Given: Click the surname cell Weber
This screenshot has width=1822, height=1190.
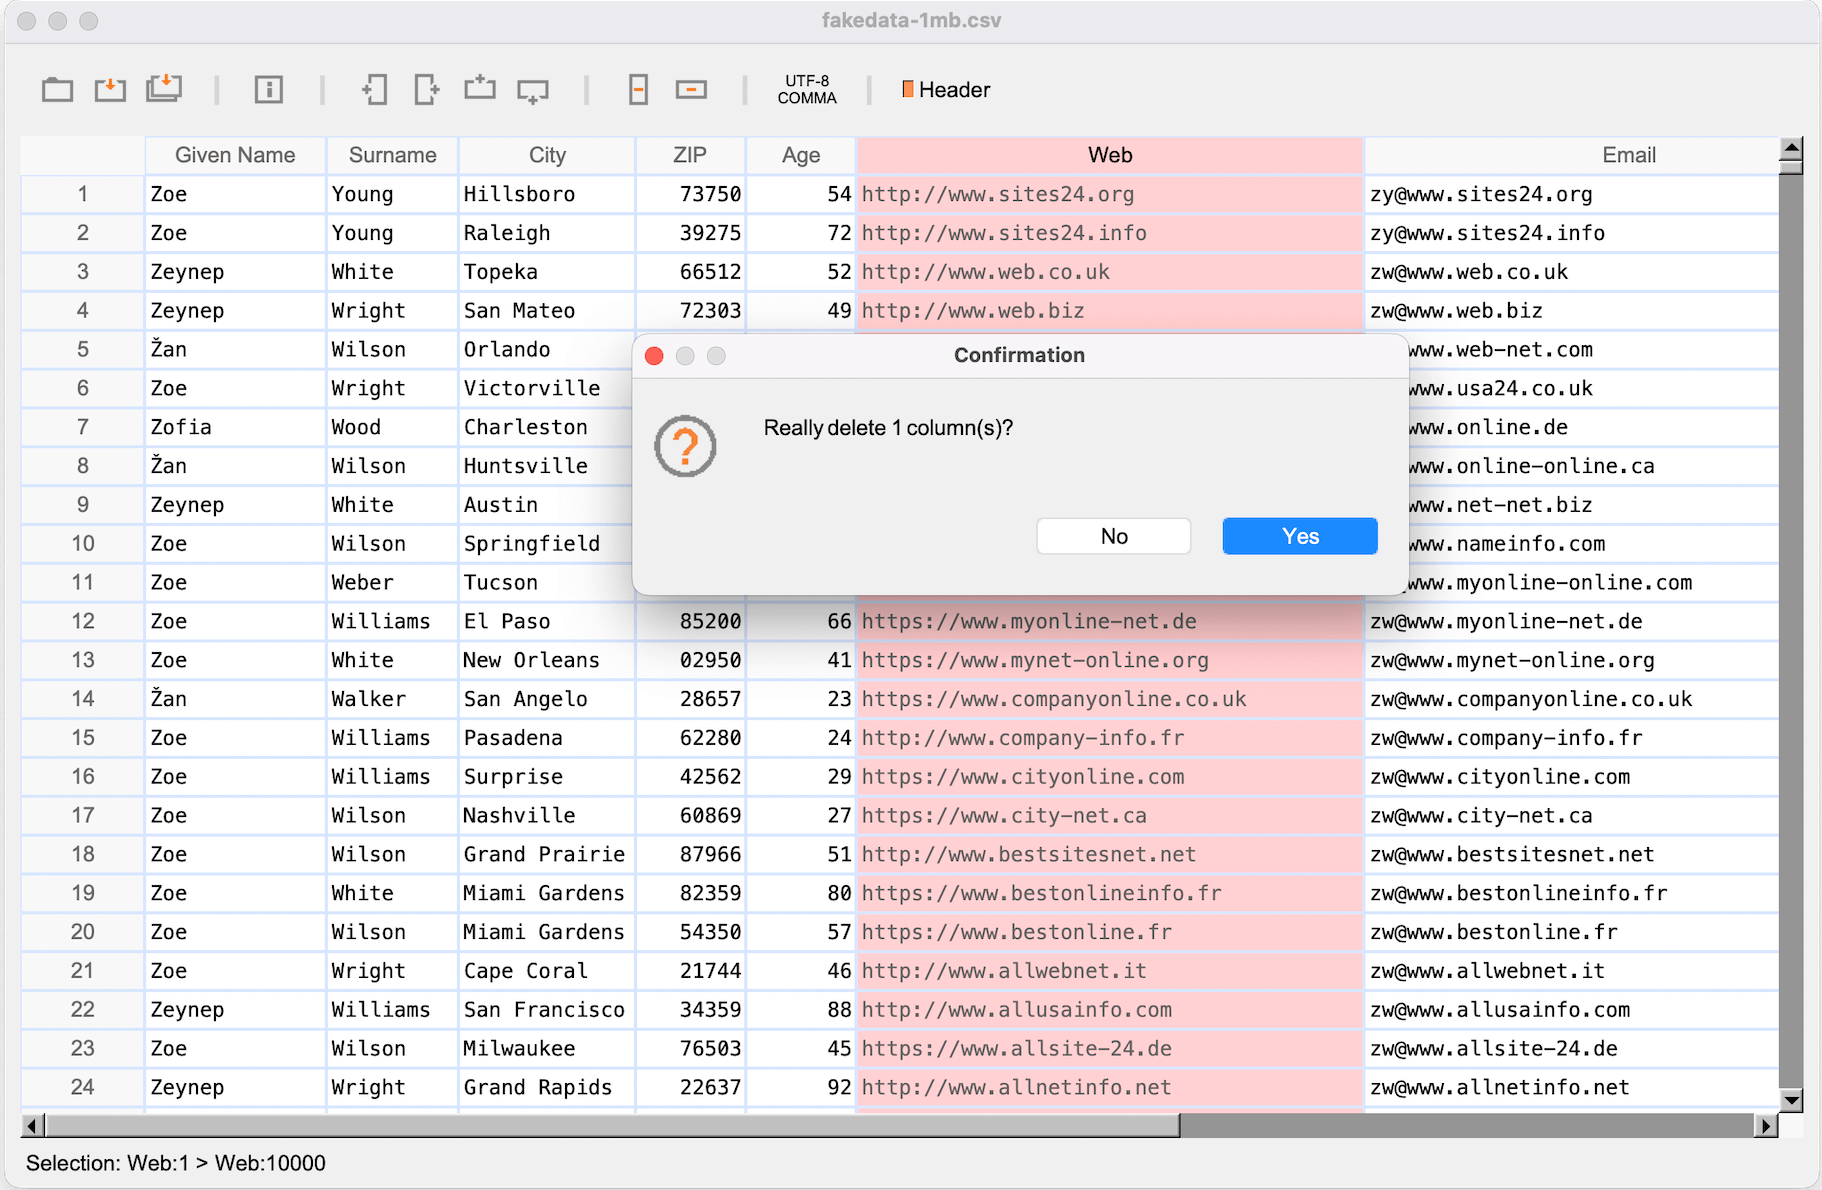Looking at the screenshot, I should click(392, 582).
